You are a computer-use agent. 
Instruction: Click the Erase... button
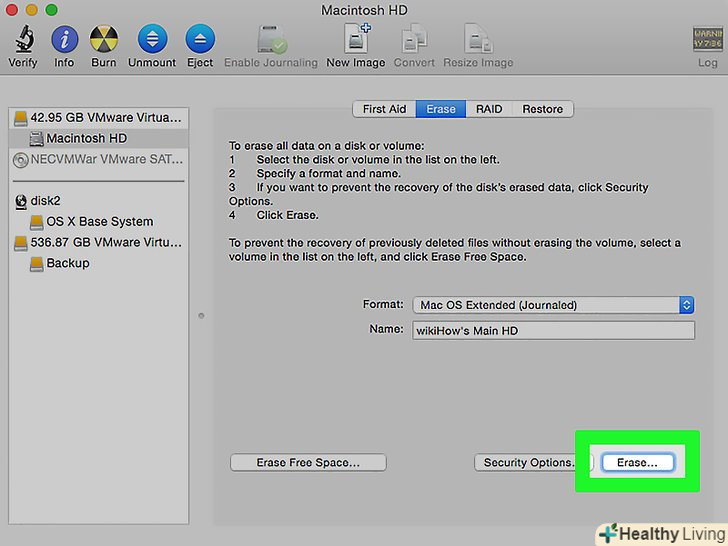(x=637, y=462)
